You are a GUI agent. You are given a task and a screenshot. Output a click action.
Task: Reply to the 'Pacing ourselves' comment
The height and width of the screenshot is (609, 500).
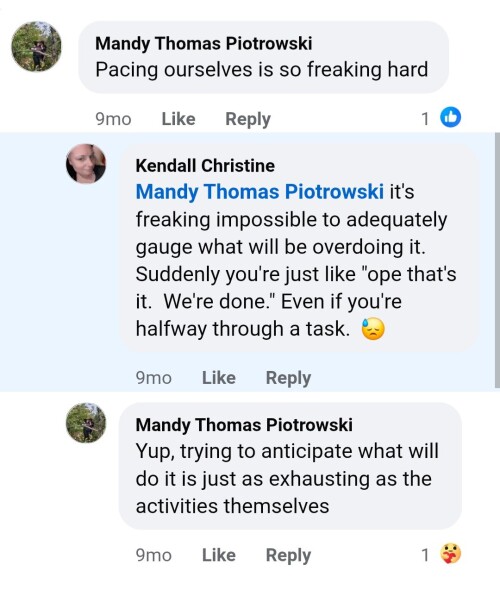(x=248, y=119)
